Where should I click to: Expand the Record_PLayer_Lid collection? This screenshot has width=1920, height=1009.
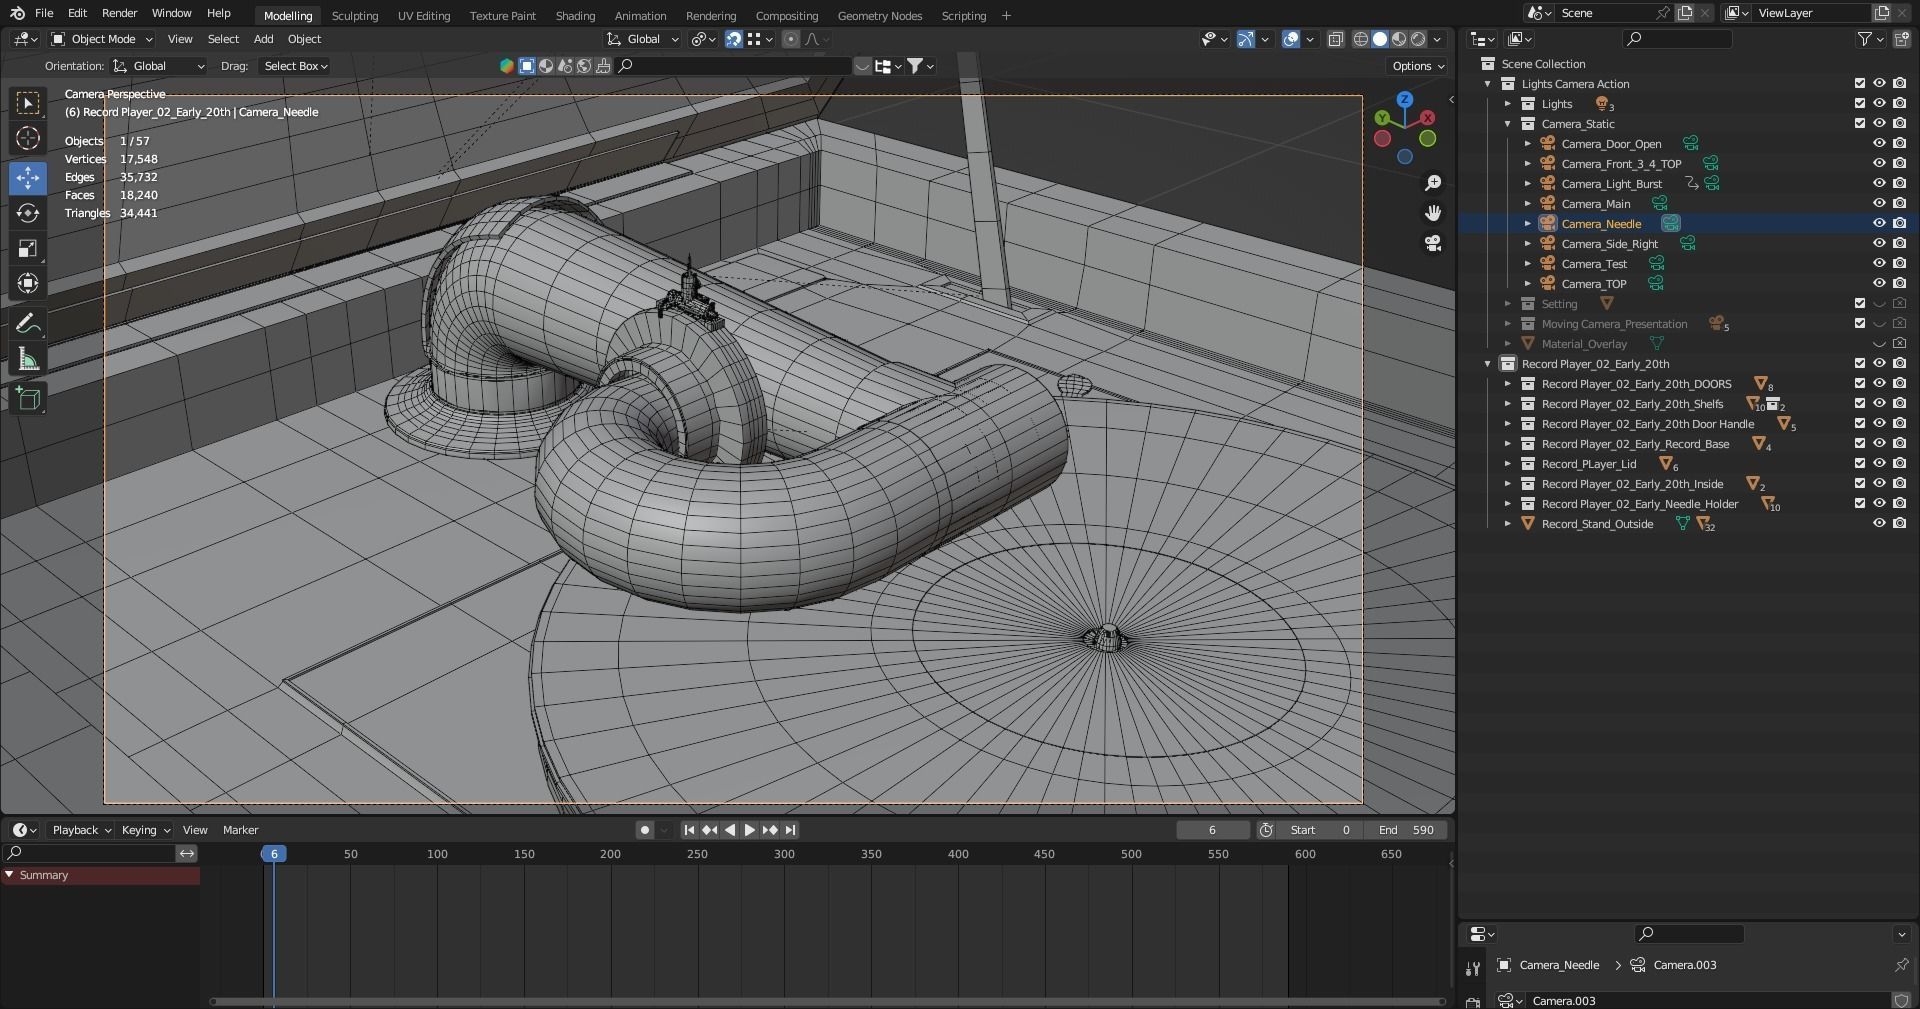[1508, 464]
